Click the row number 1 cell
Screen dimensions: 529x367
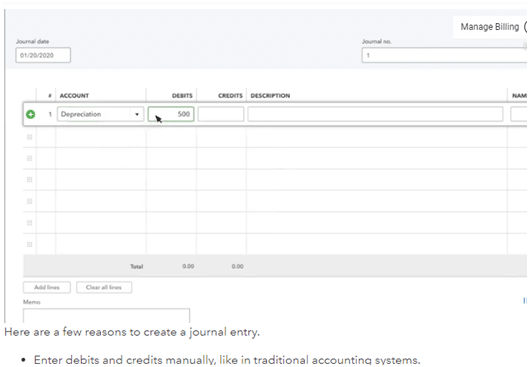[50, 114]
